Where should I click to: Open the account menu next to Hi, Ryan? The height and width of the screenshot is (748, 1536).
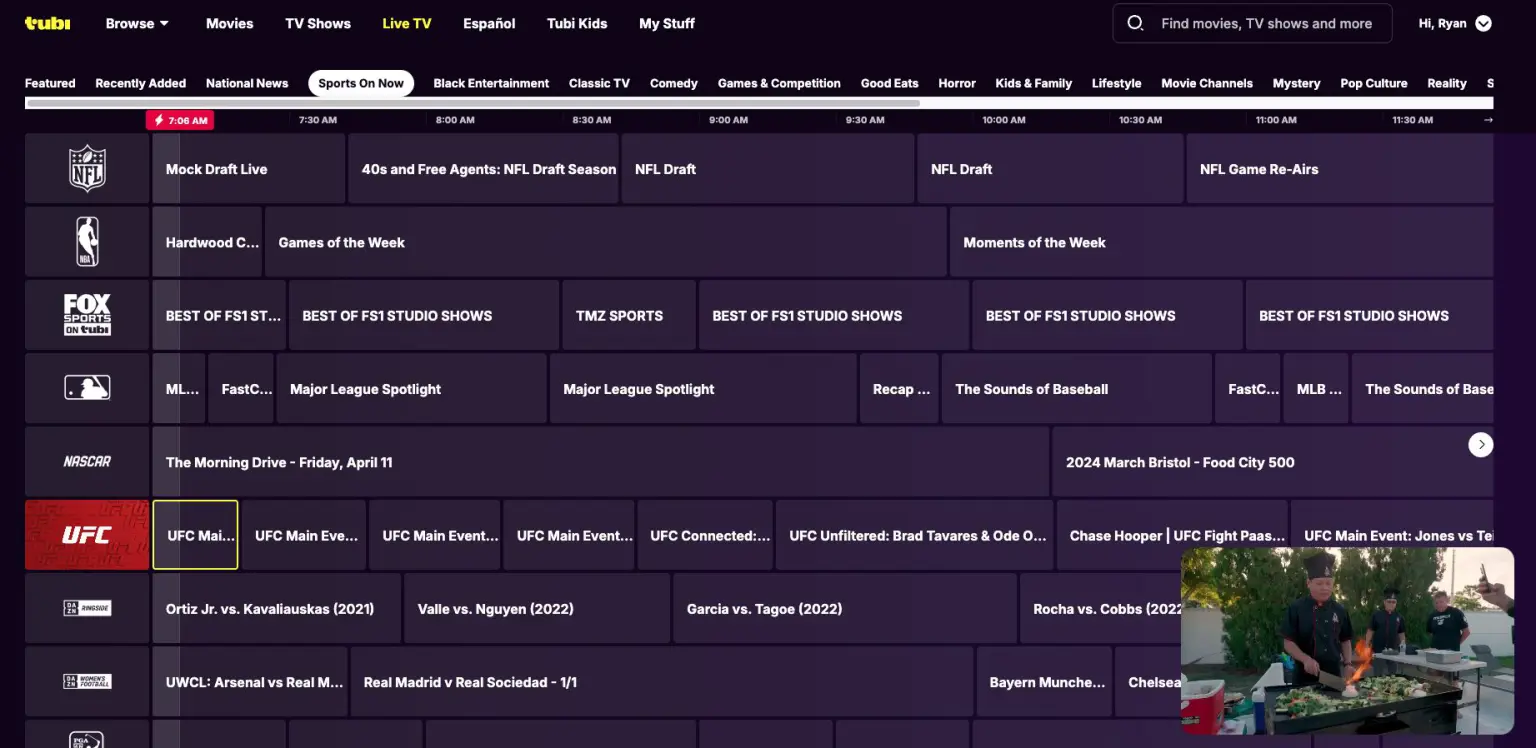[x=1483, y=23]
